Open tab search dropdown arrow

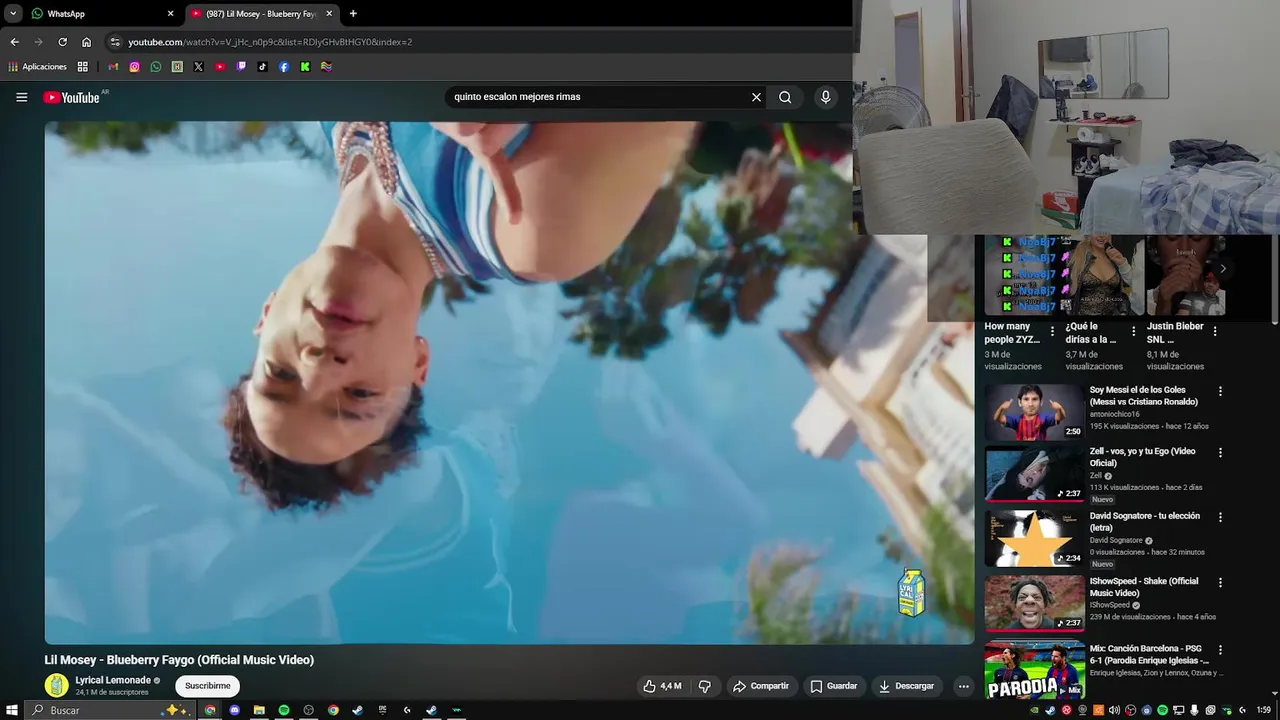click(13, 14)
